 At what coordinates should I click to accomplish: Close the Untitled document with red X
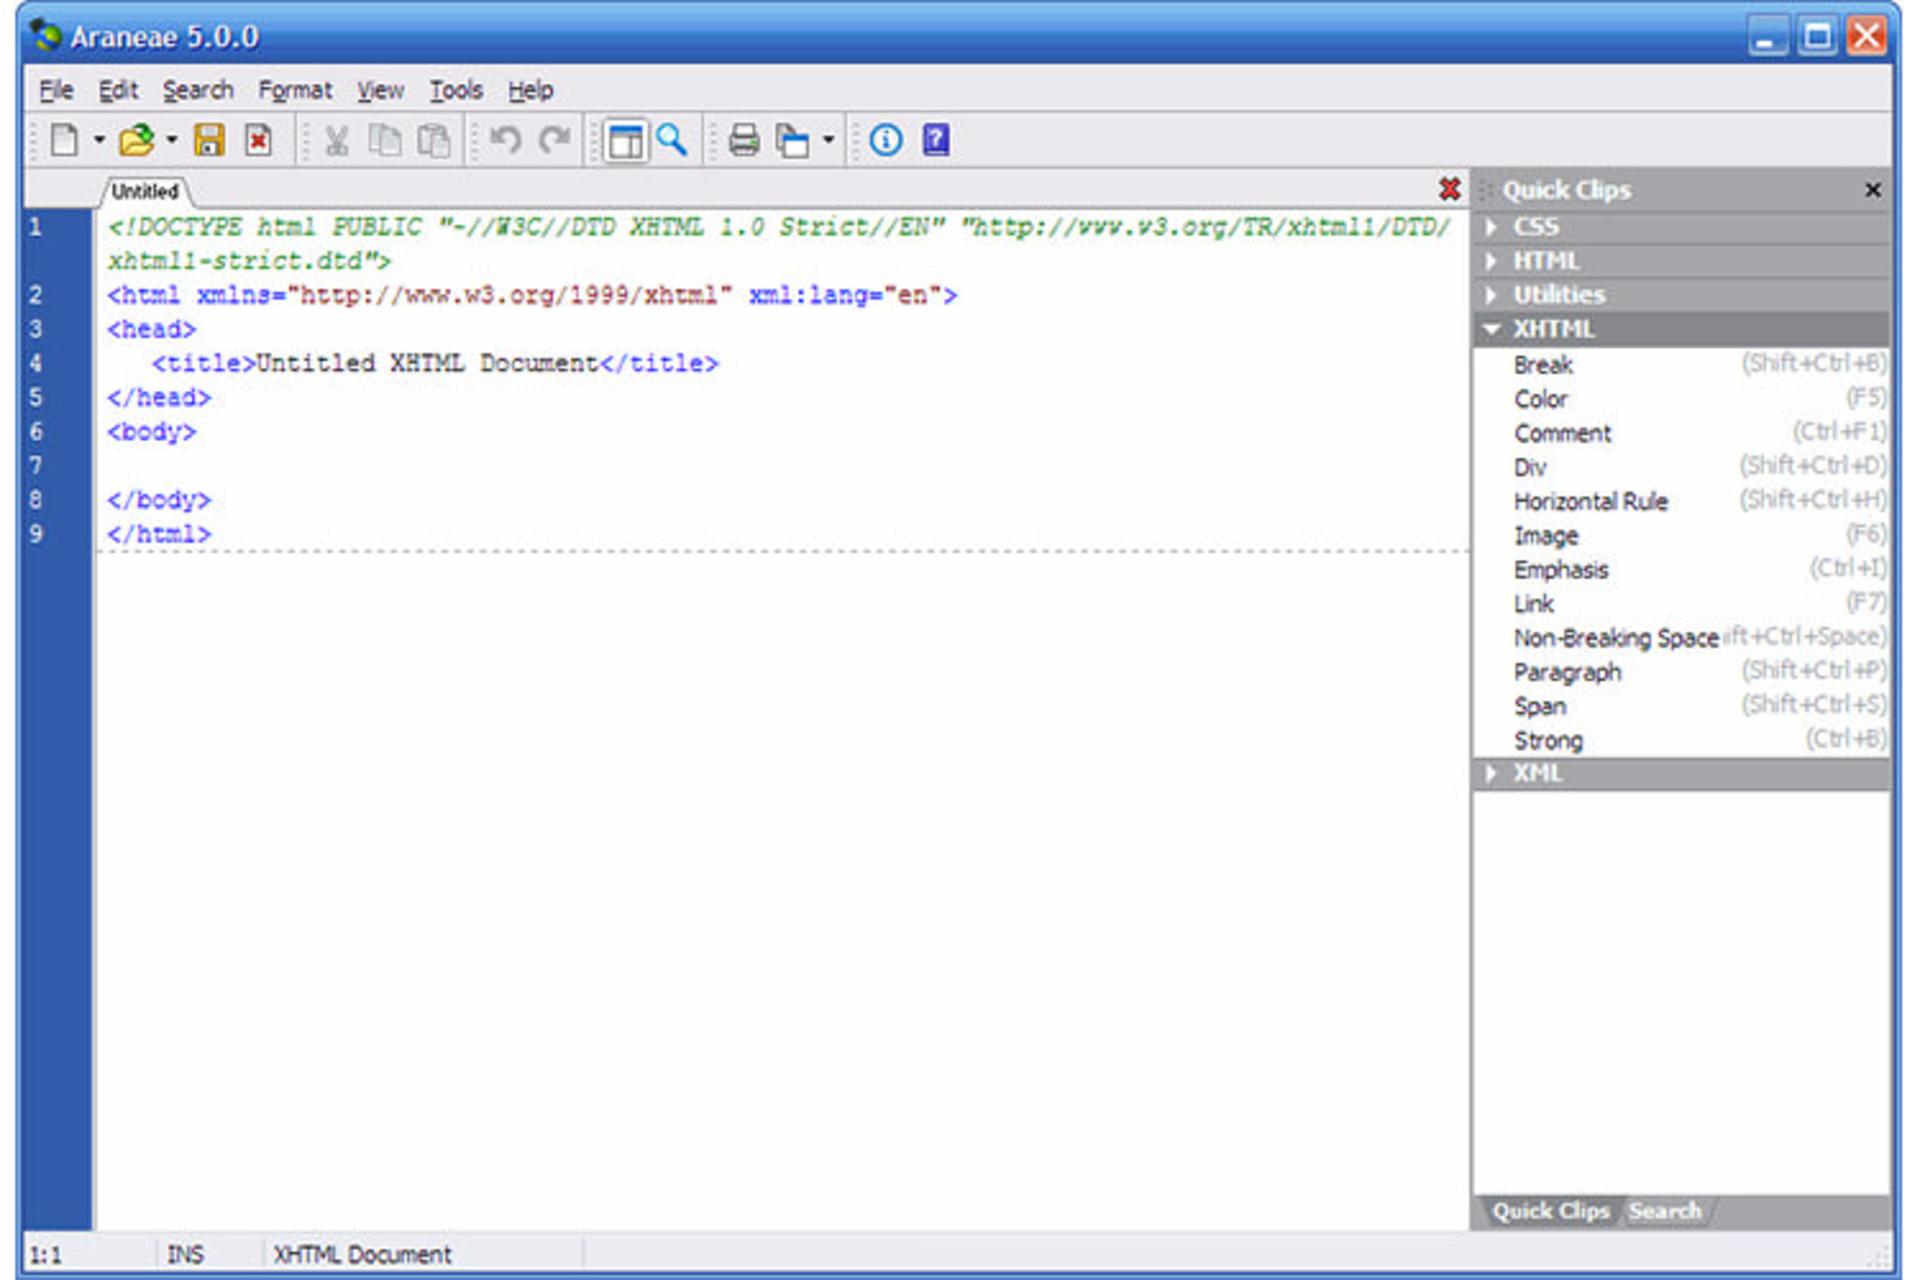1449,189
